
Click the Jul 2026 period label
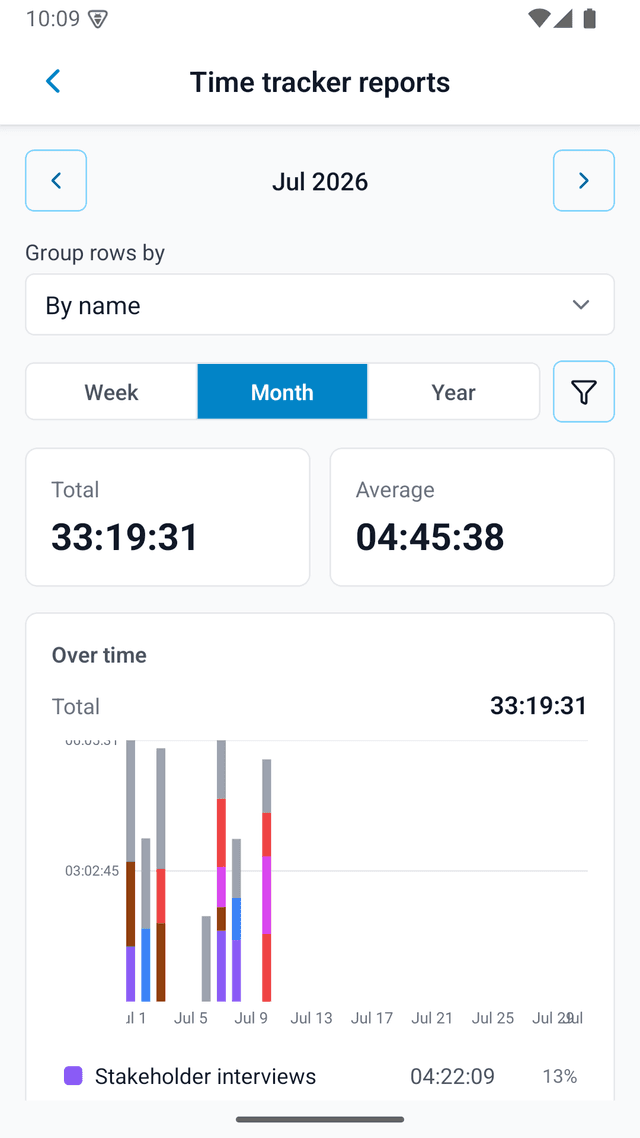tap(320, 181)
